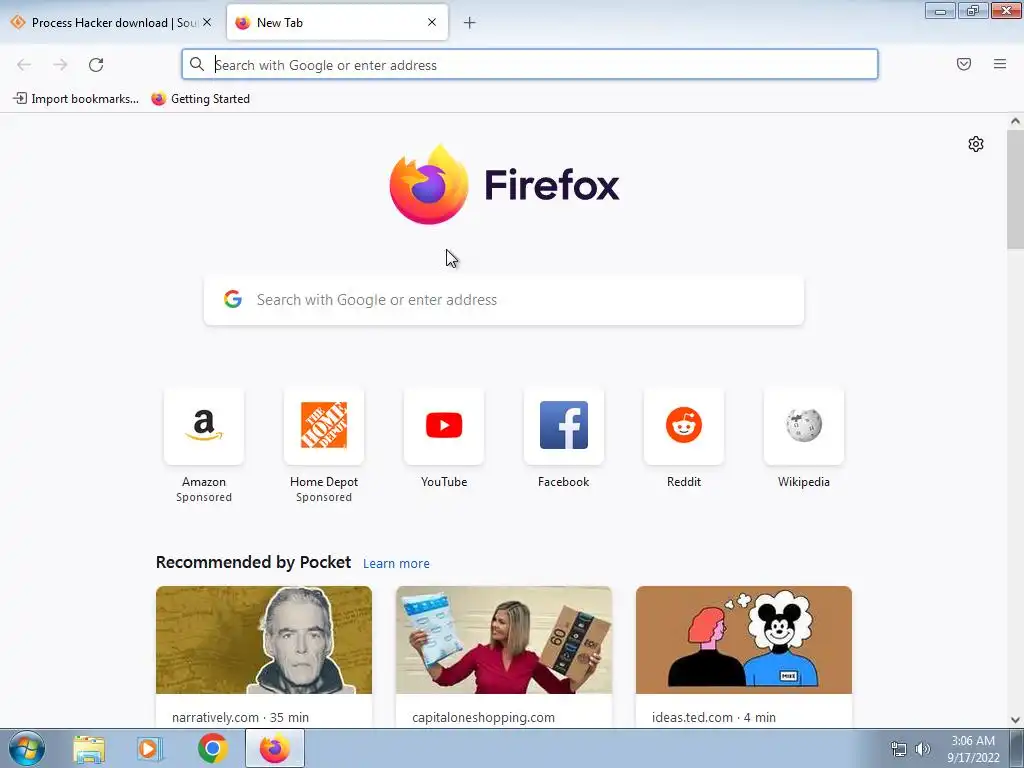Close the New Tab tab
This screenshot has height=768, width=1024.
pyautogui.click(x=432, y=22)
